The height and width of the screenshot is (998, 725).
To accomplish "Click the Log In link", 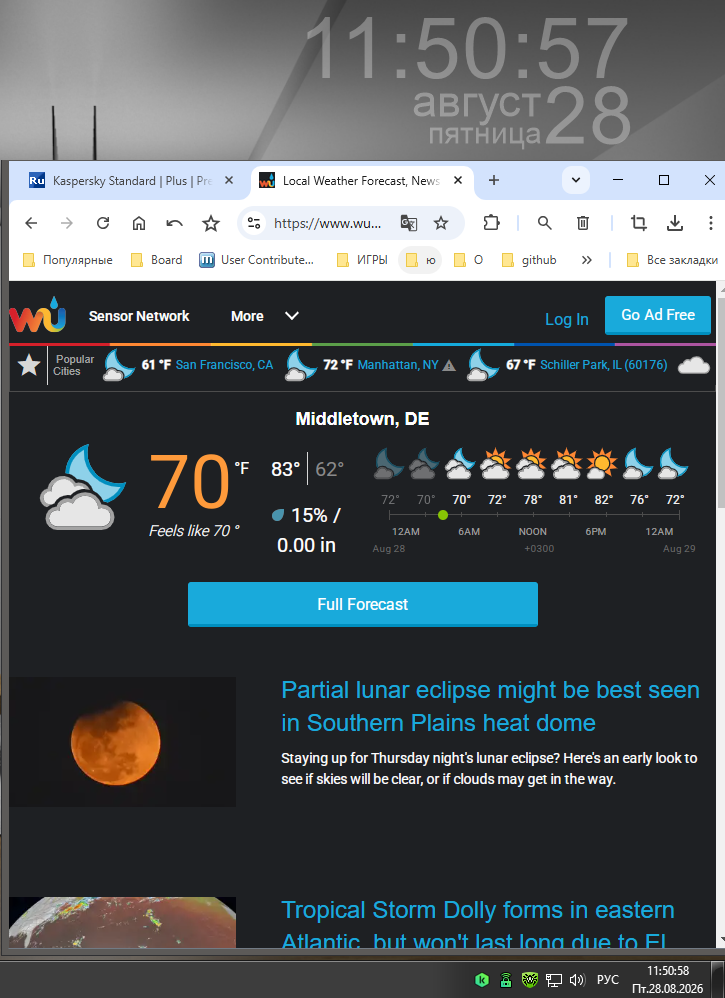I will (567, 319).
